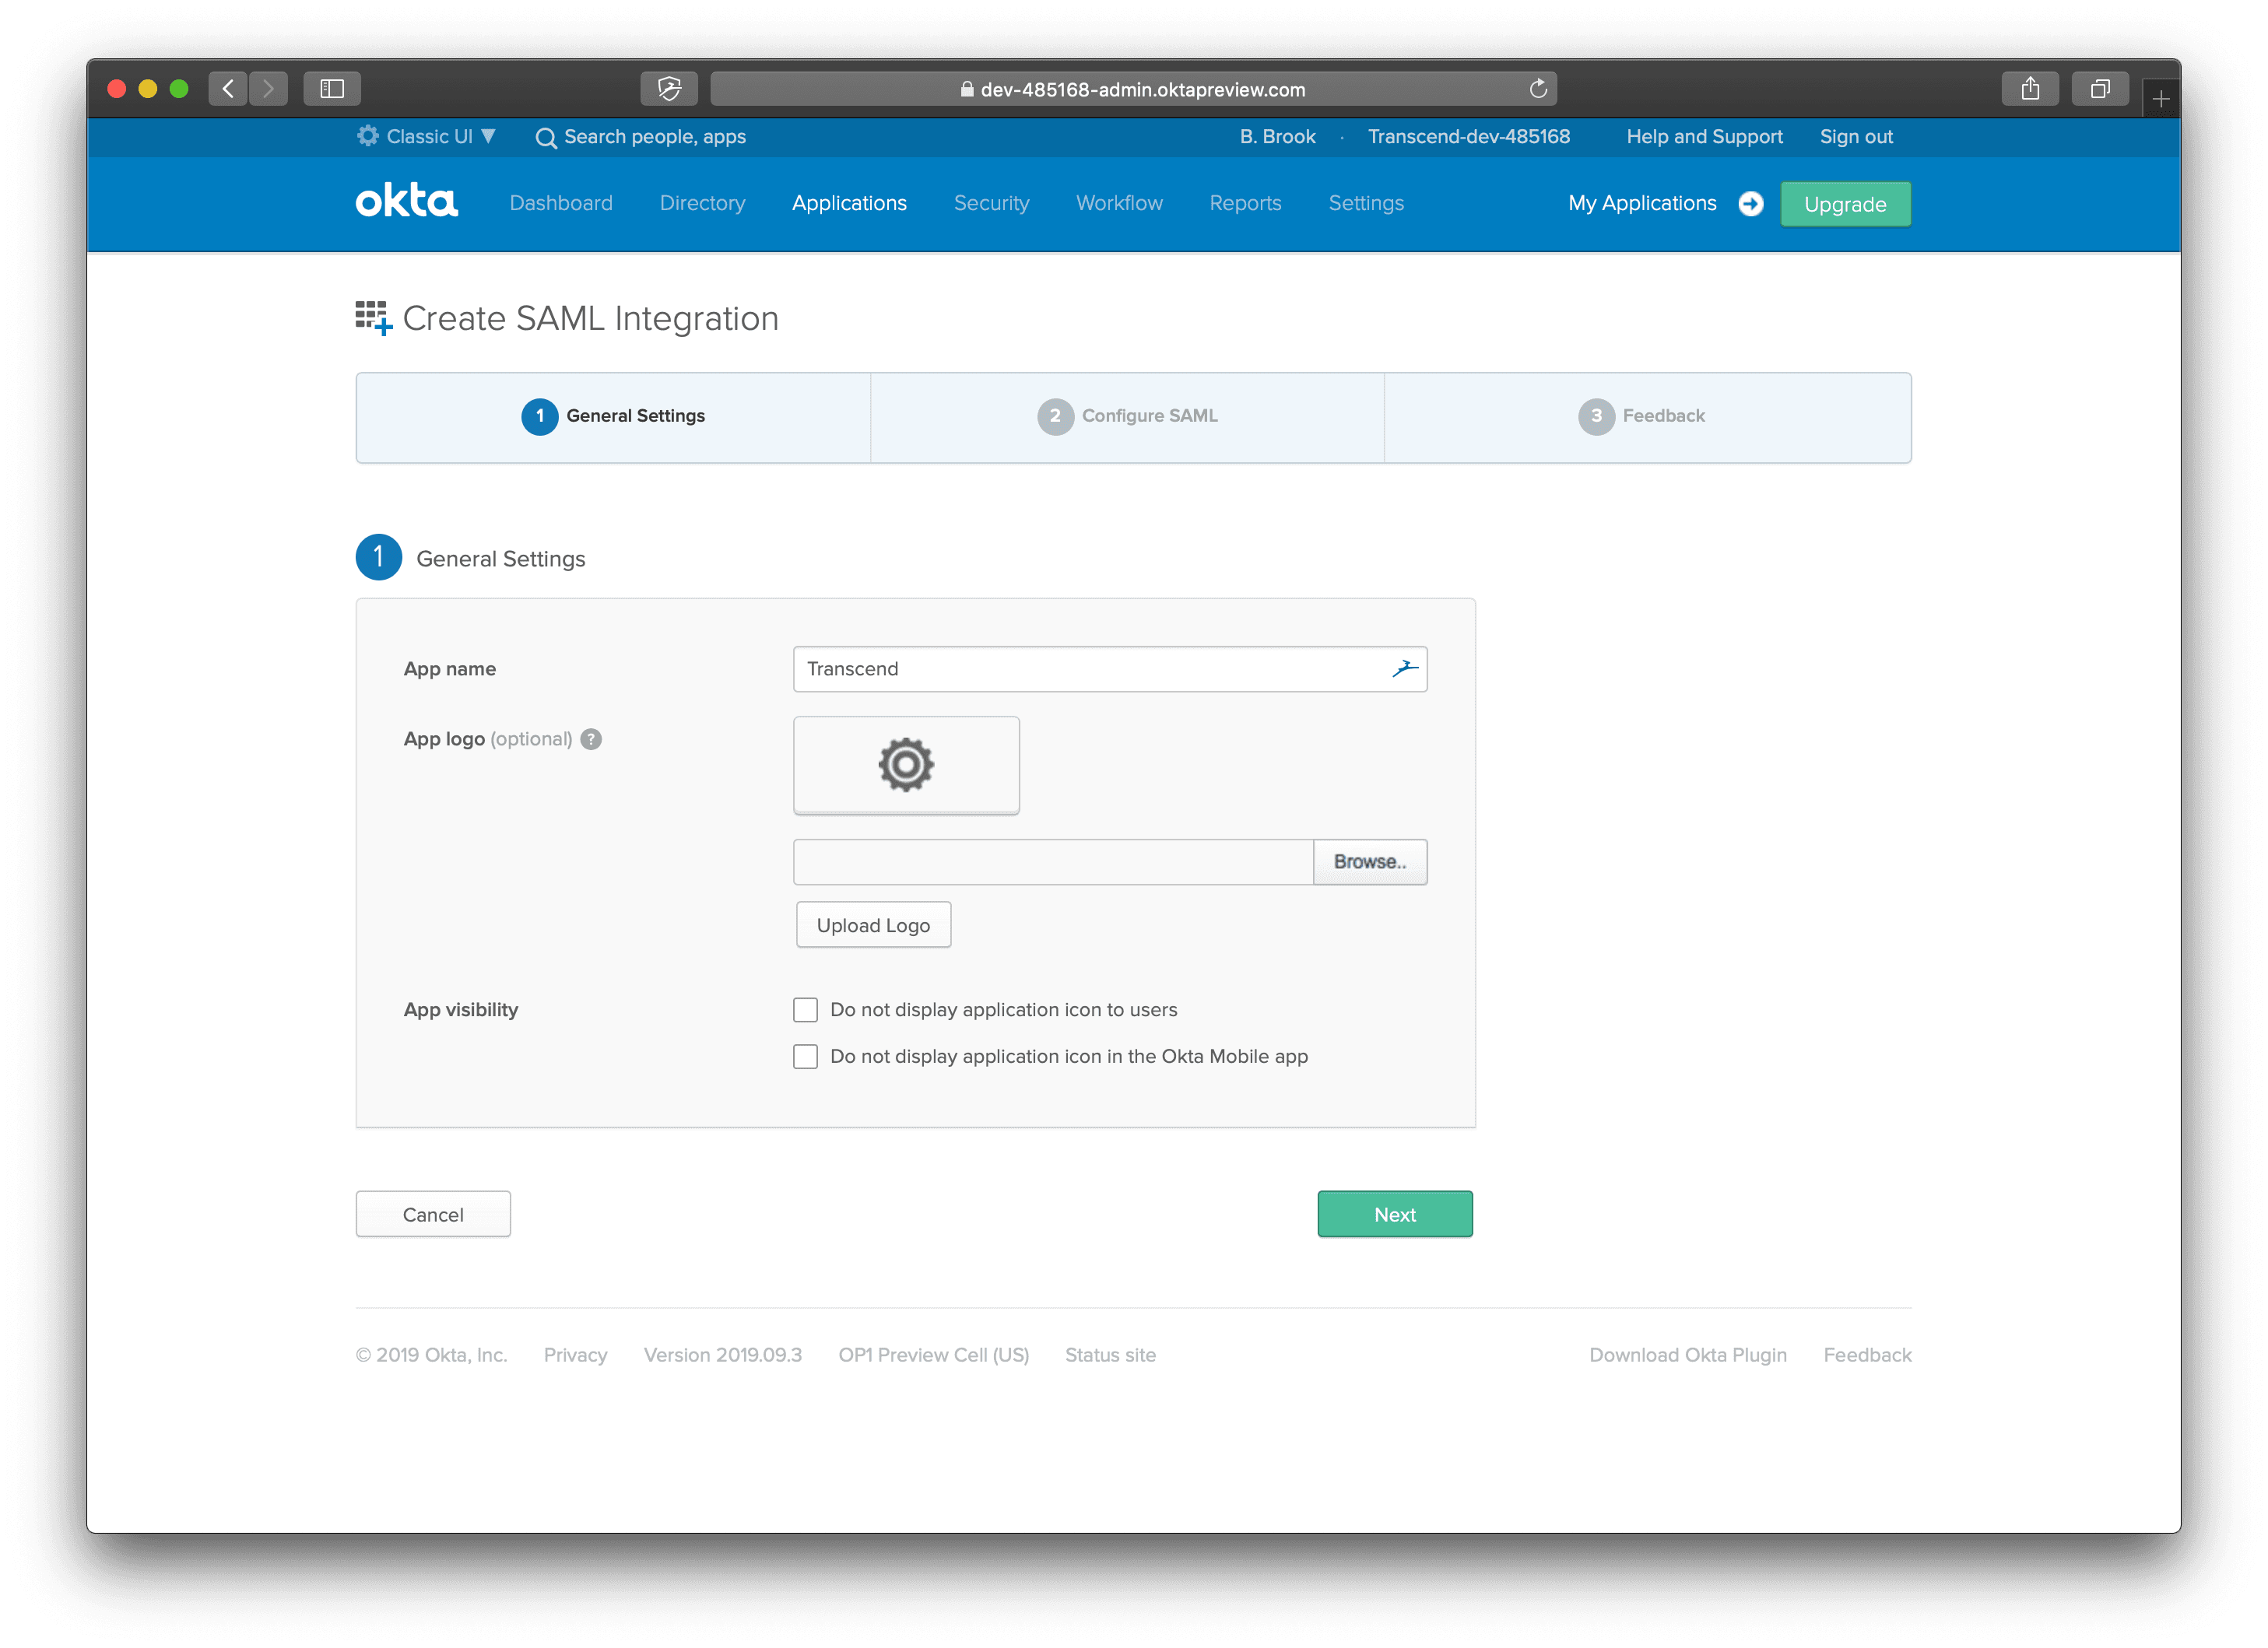Click the edit pencil icon in App name field
Viewport: 2268px width, 1648px height.
1405,668
